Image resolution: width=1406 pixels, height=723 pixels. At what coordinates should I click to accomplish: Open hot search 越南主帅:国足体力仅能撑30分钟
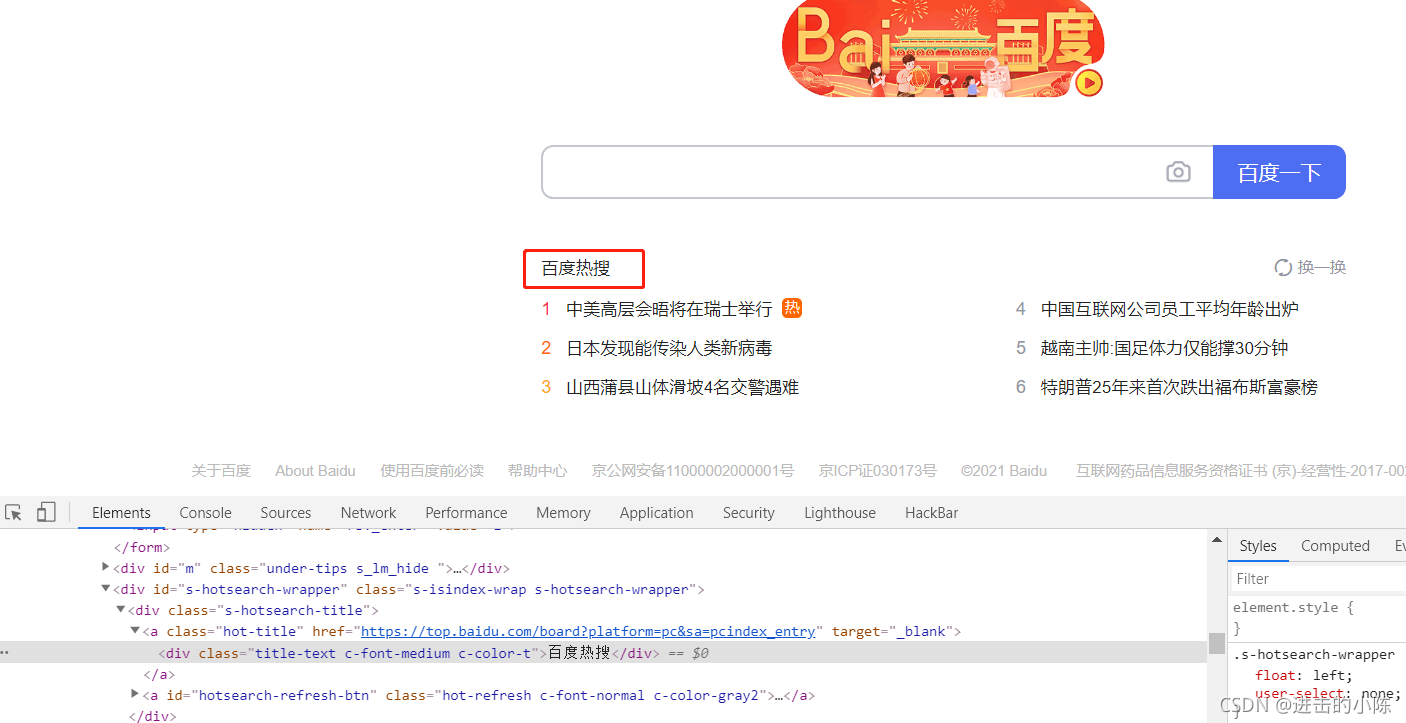[x=1164, y=348]
